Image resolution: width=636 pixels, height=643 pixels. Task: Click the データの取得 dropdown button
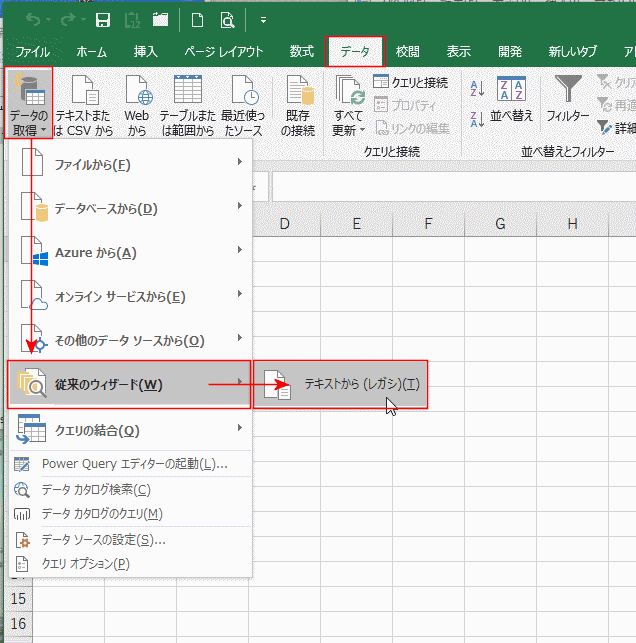(x=29, y=103)
